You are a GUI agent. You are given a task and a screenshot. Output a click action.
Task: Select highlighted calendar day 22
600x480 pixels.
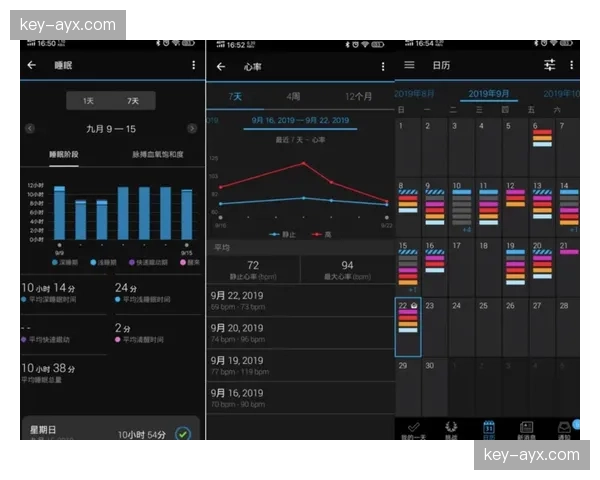click(408, 327)
